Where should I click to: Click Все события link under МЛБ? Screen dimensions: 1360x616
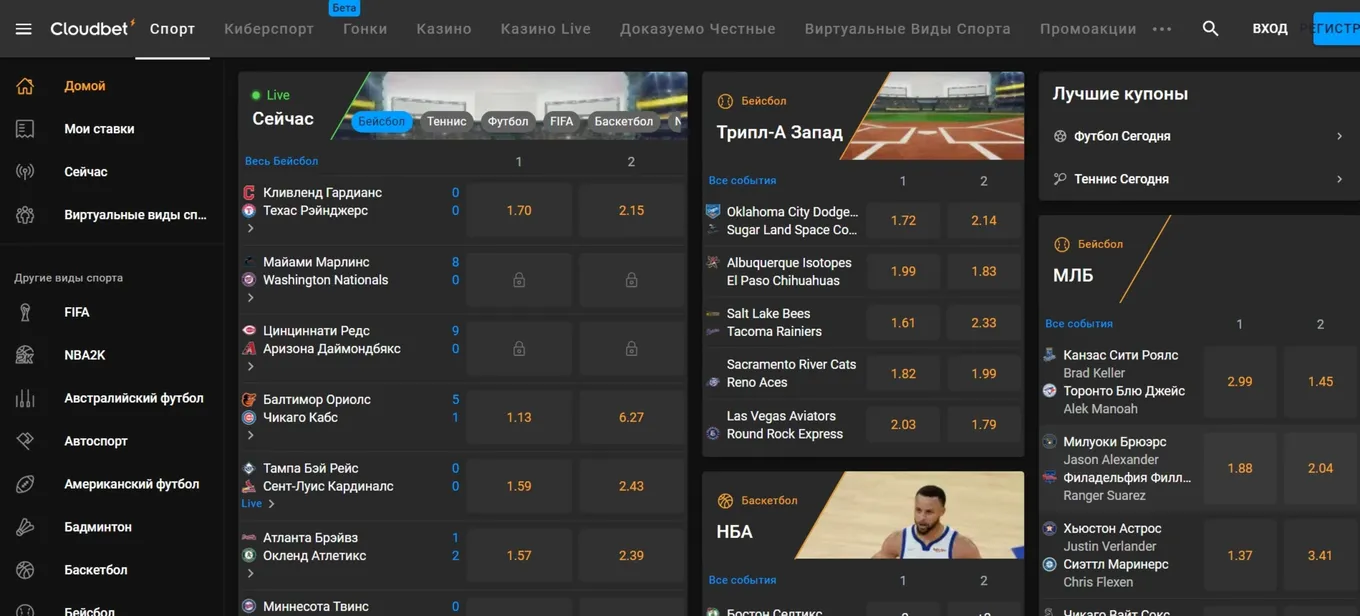(x=1079, y=324)
